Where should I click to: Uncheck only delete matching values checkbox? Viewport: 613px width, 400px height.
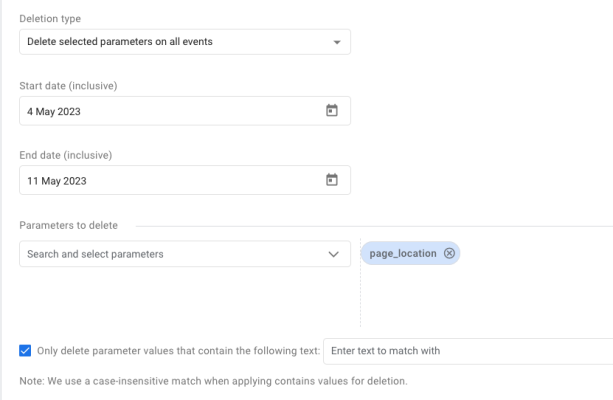point(25,351)
